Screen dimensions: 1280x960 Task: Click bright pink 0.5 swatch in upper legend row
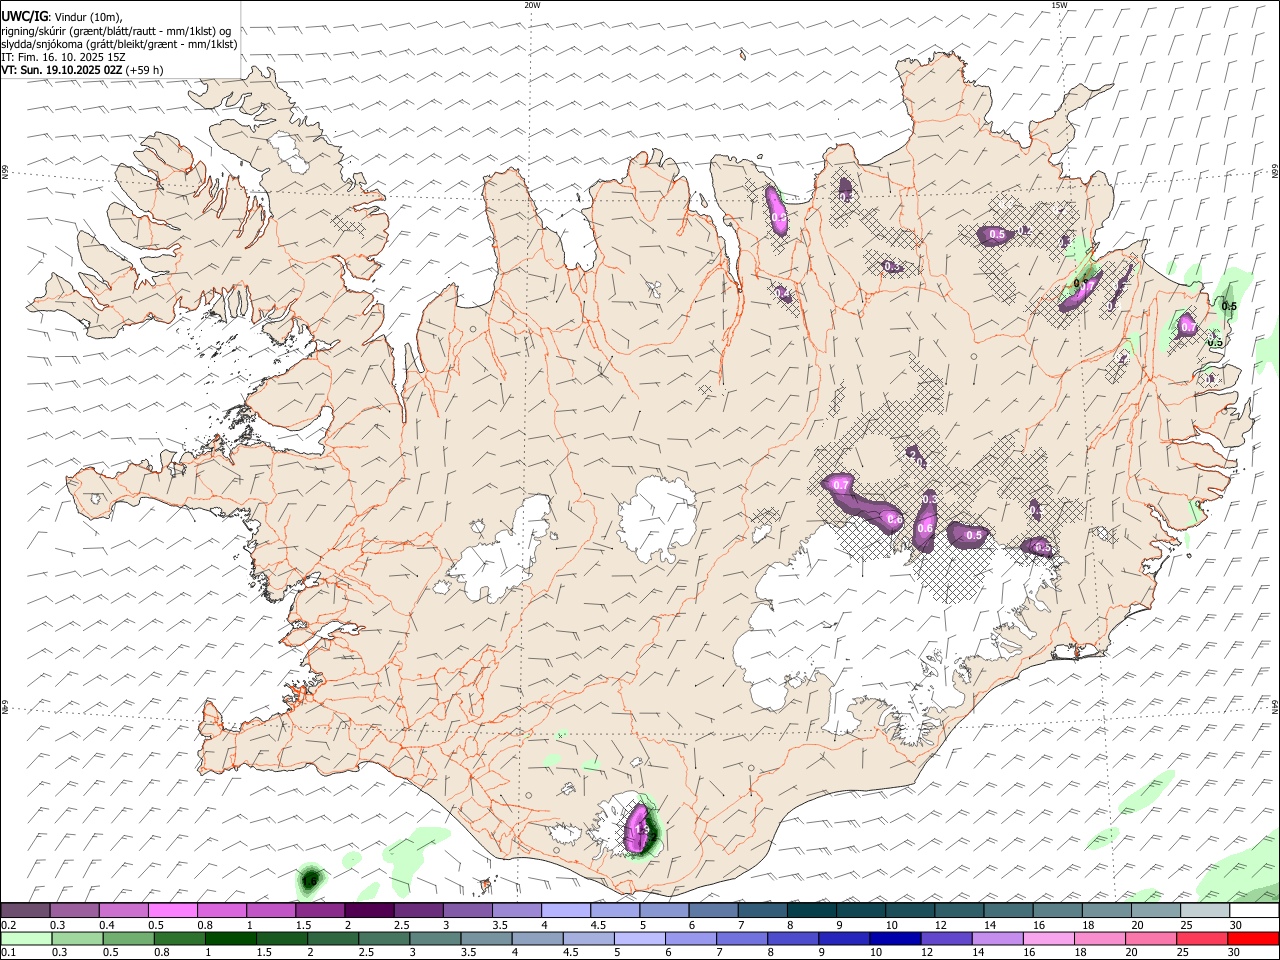pyautogui.click(x=172, y=910)
